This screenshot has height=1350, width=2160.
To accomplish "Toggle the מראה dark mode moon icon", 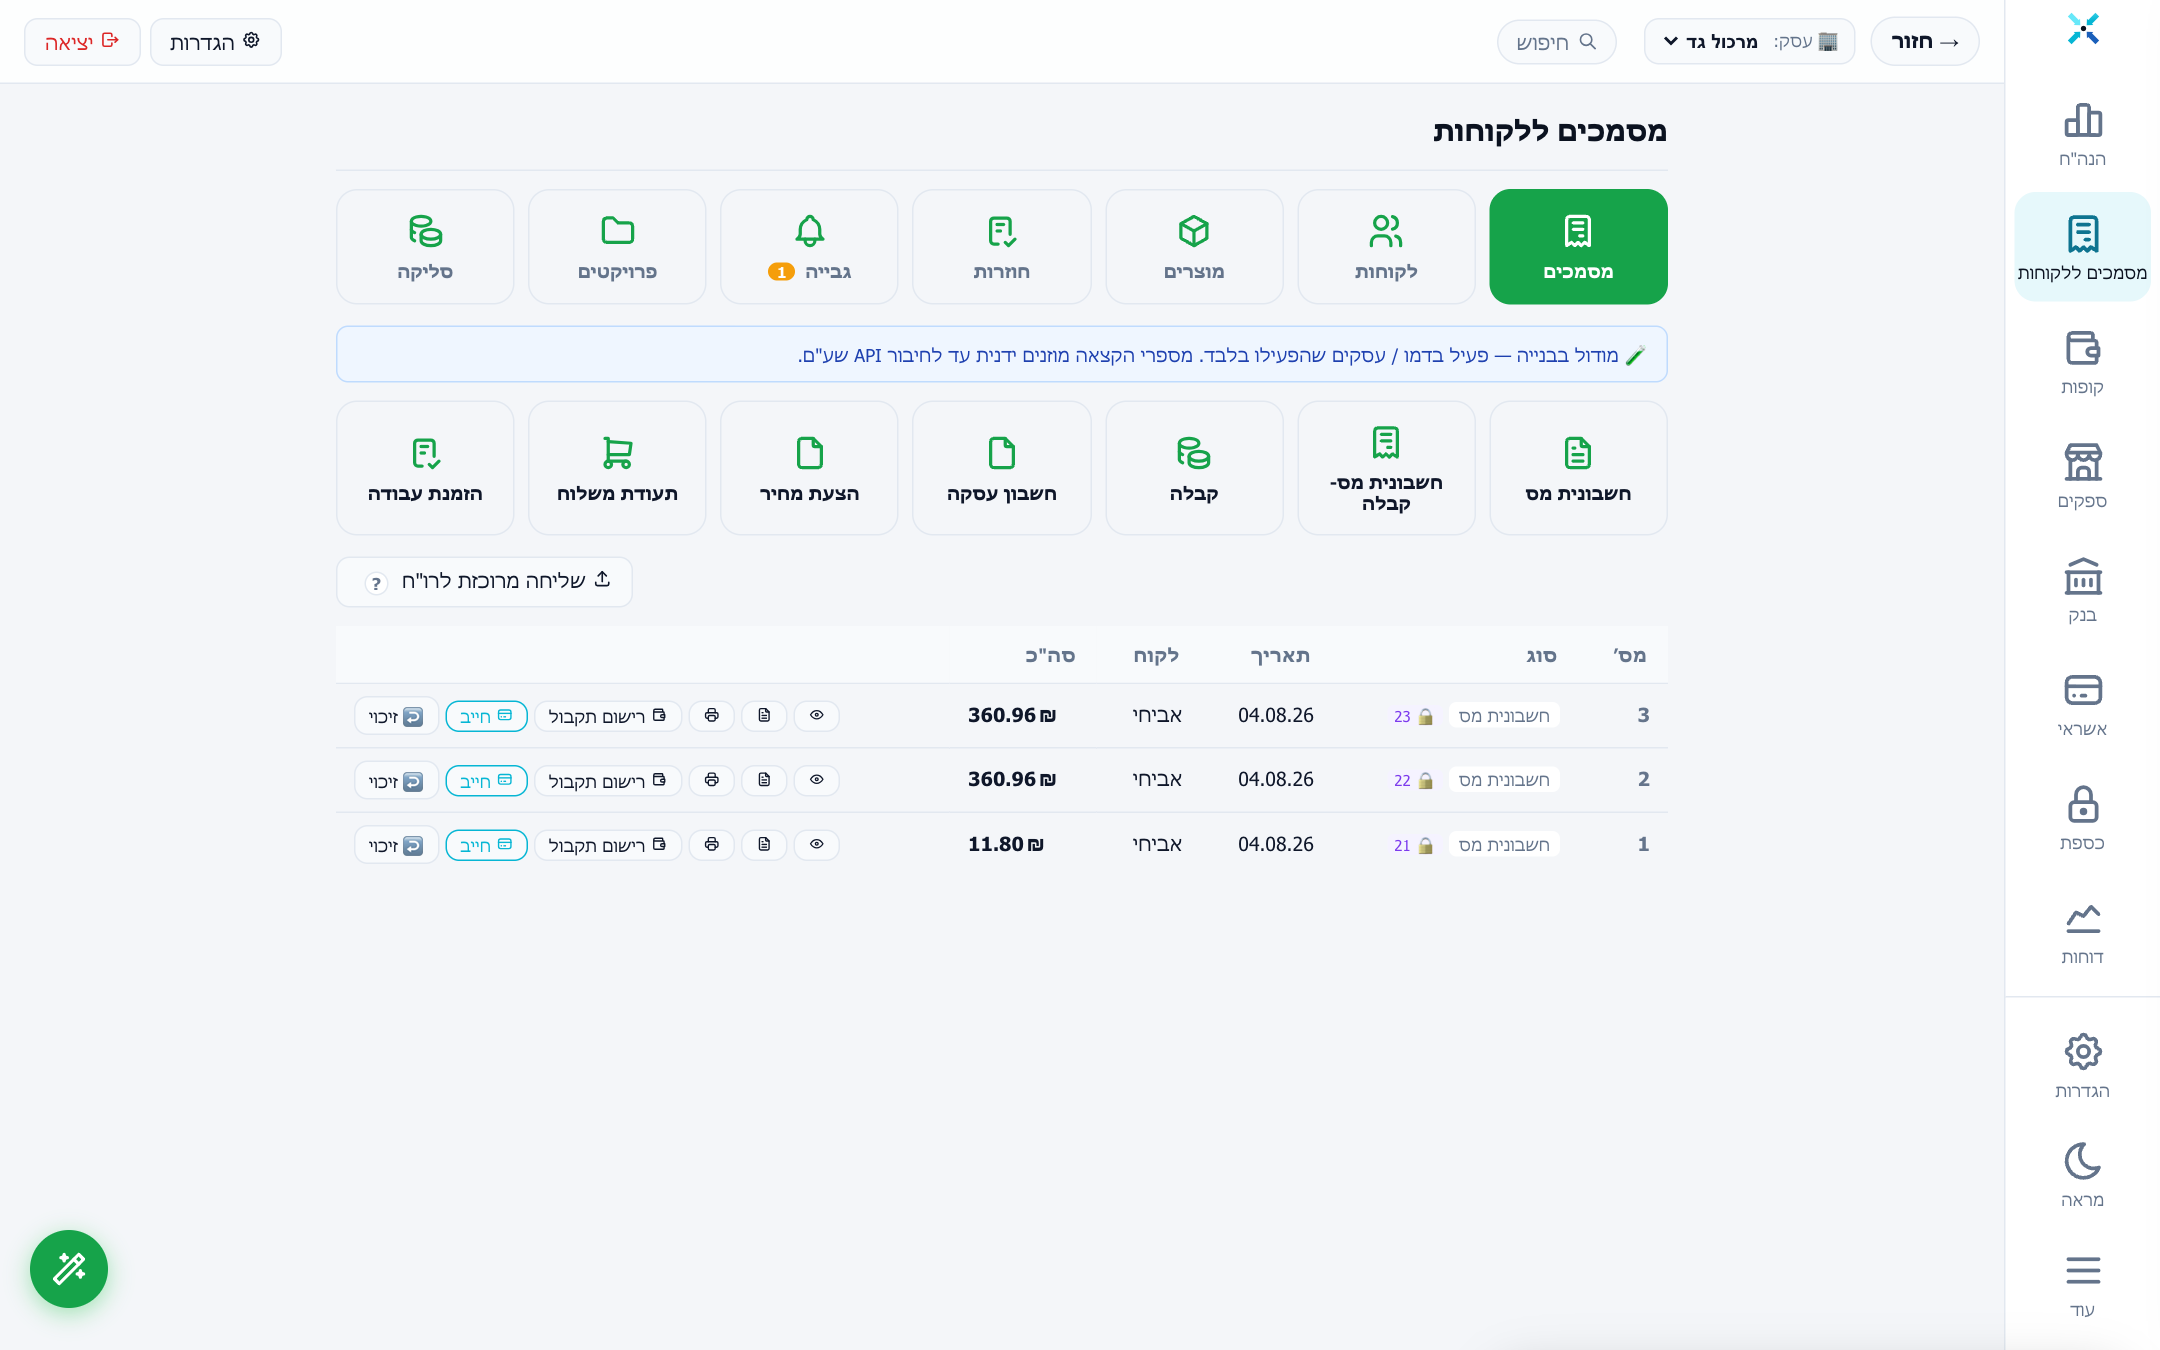I will (x=2082, y=1174).
